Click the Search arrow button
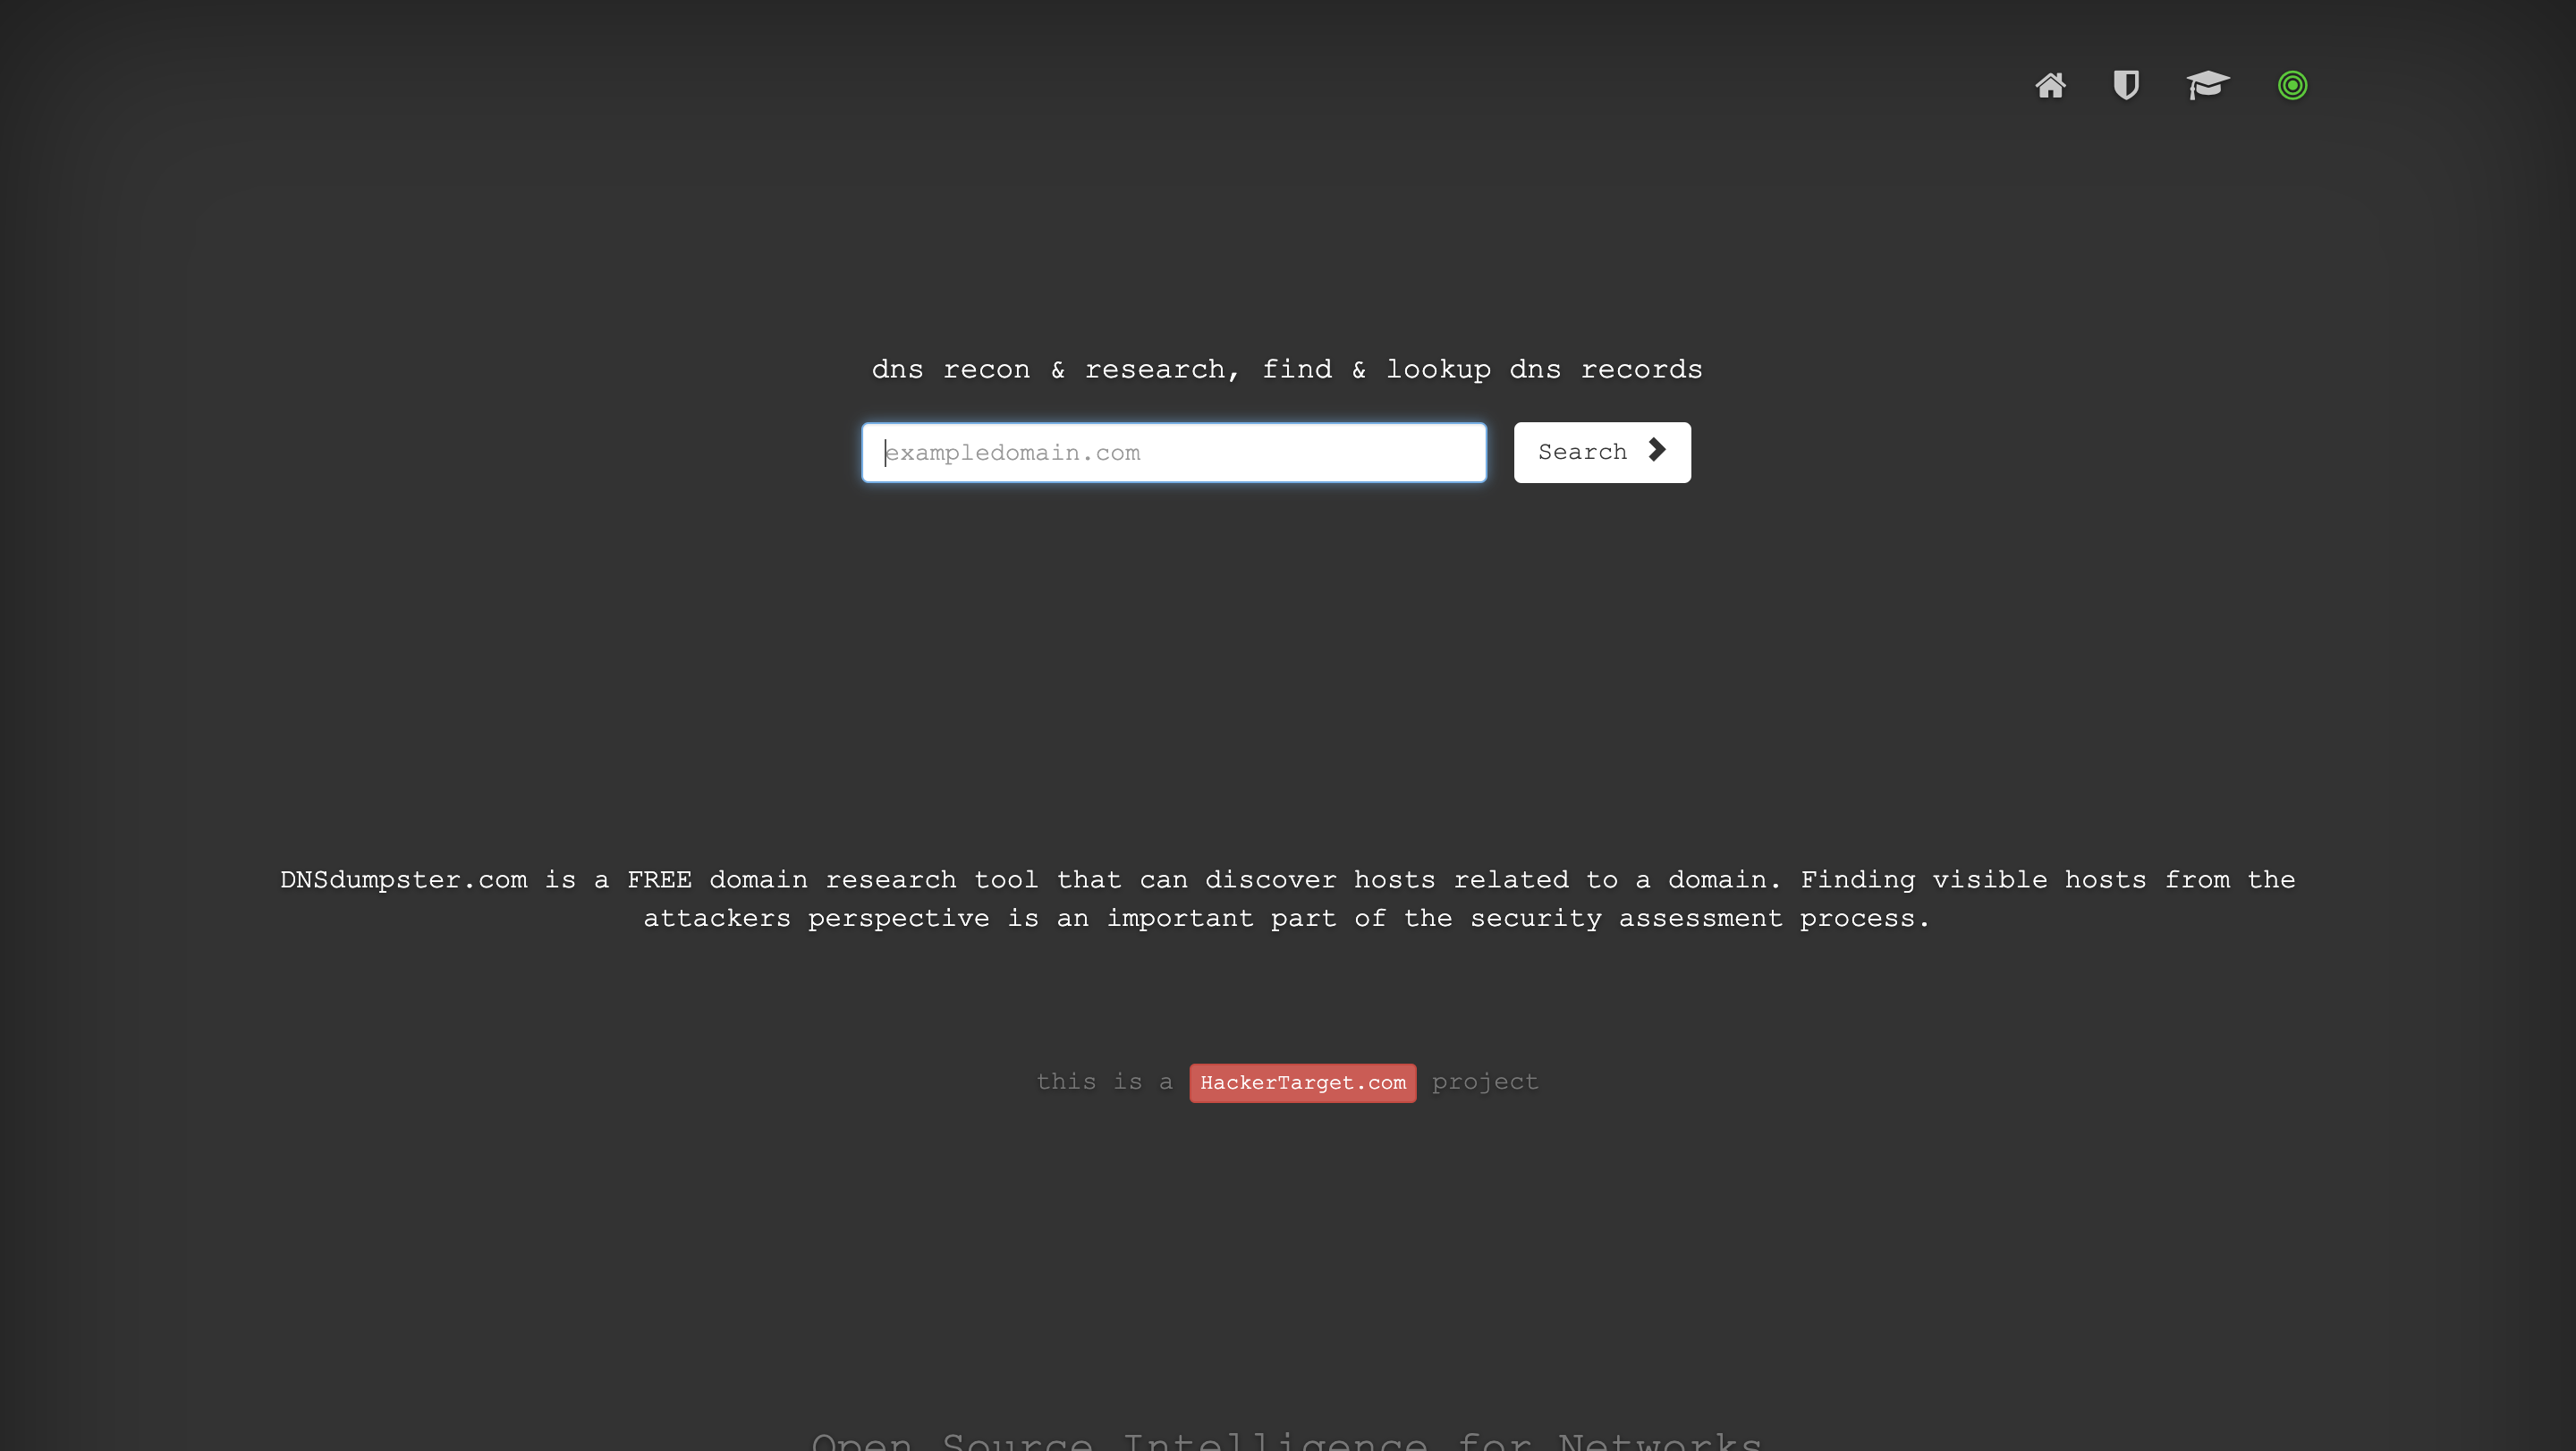The image size is (2576, 1451). click(x=1601, y=451)
